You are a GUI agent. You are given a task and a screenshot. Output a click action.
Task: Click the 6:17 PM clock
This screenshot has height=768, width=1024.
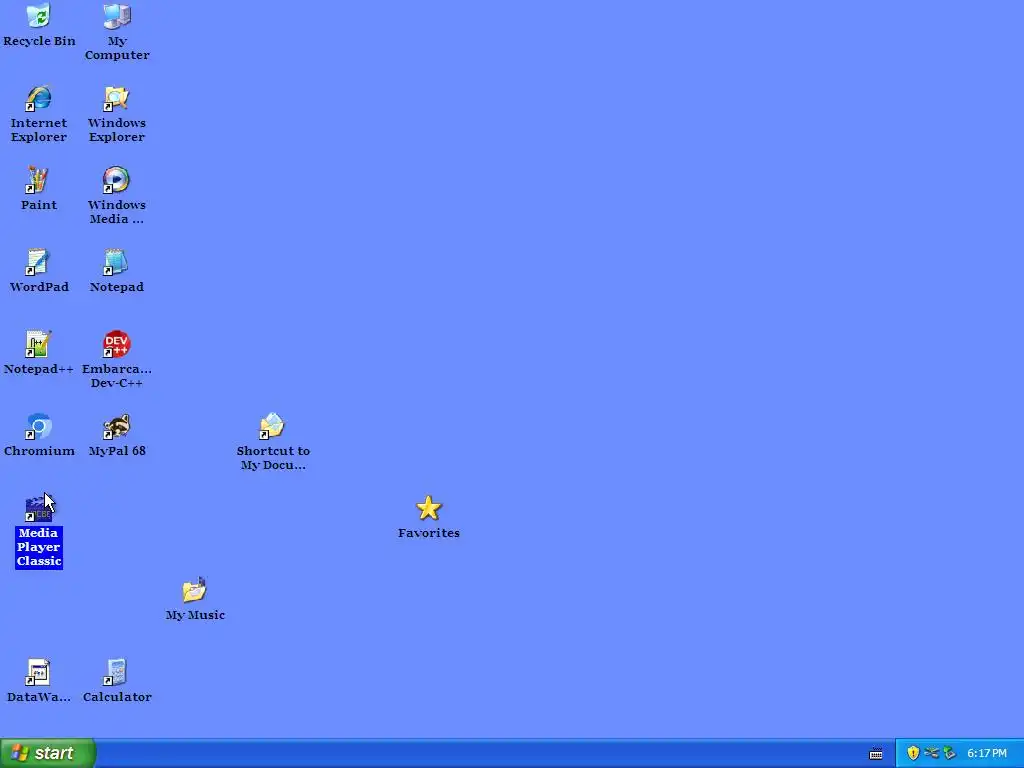987,754
